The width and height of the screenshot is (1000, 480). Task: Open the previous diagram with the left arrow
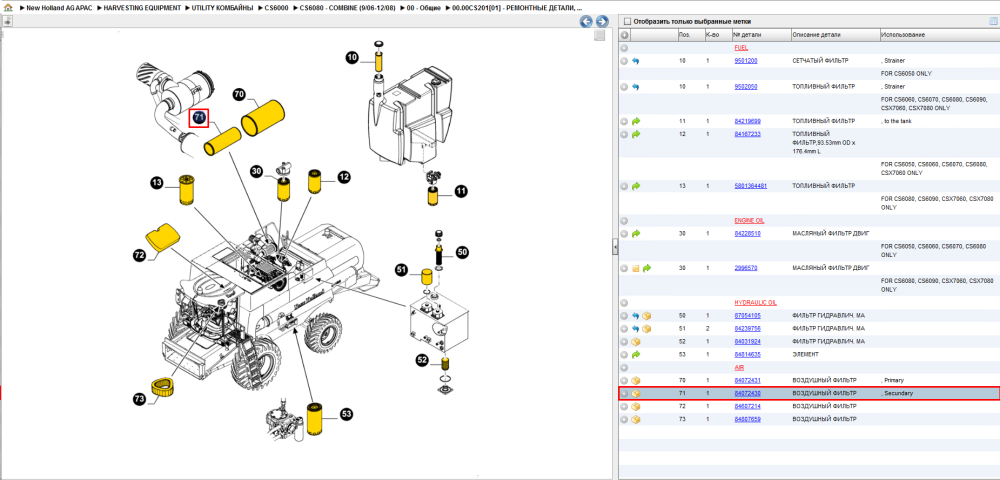click(x=586, y=22)
